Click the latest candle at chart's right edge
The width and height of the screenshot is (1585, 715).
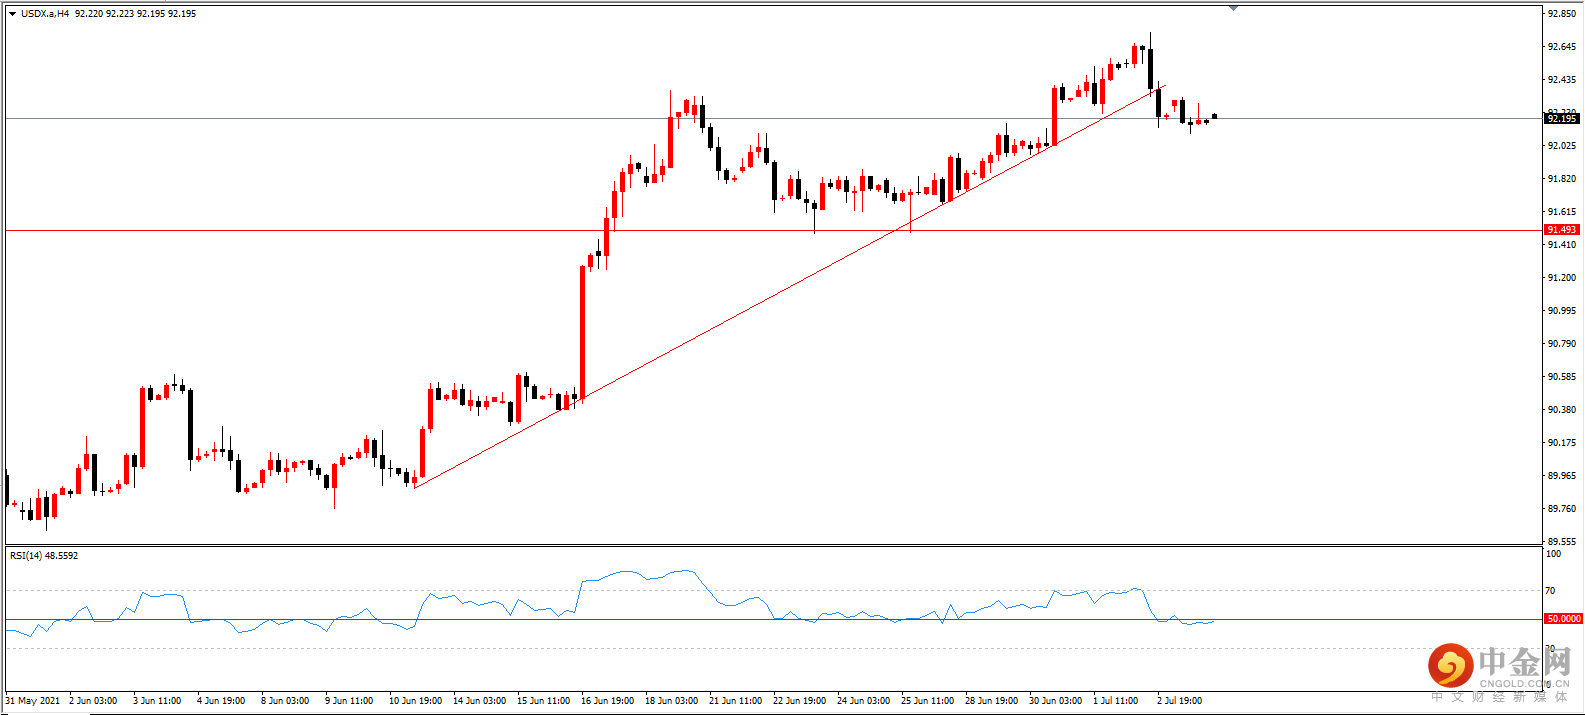[x=1214, y=116]
